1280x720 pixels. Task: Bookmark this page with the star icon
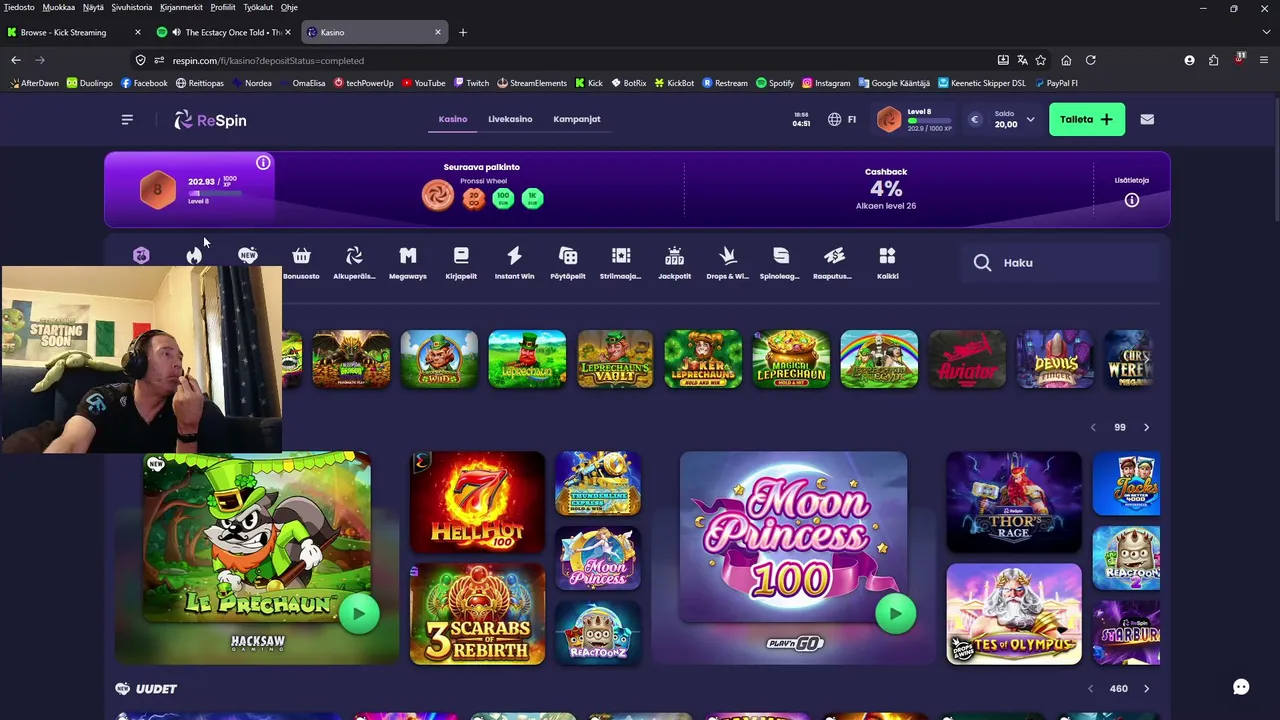pyautogui.click(x=1041, y=60)
